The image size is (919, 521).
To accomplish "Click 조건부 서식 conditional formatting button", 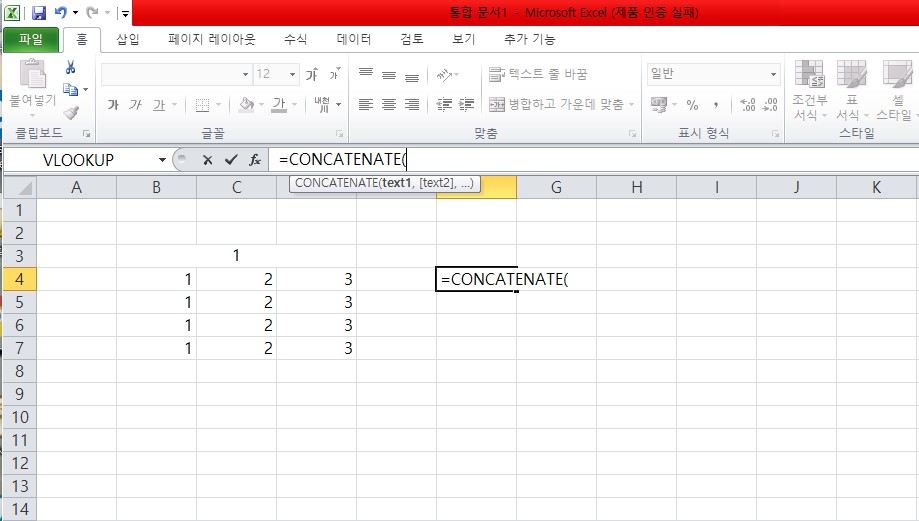I will pos(809,90).
